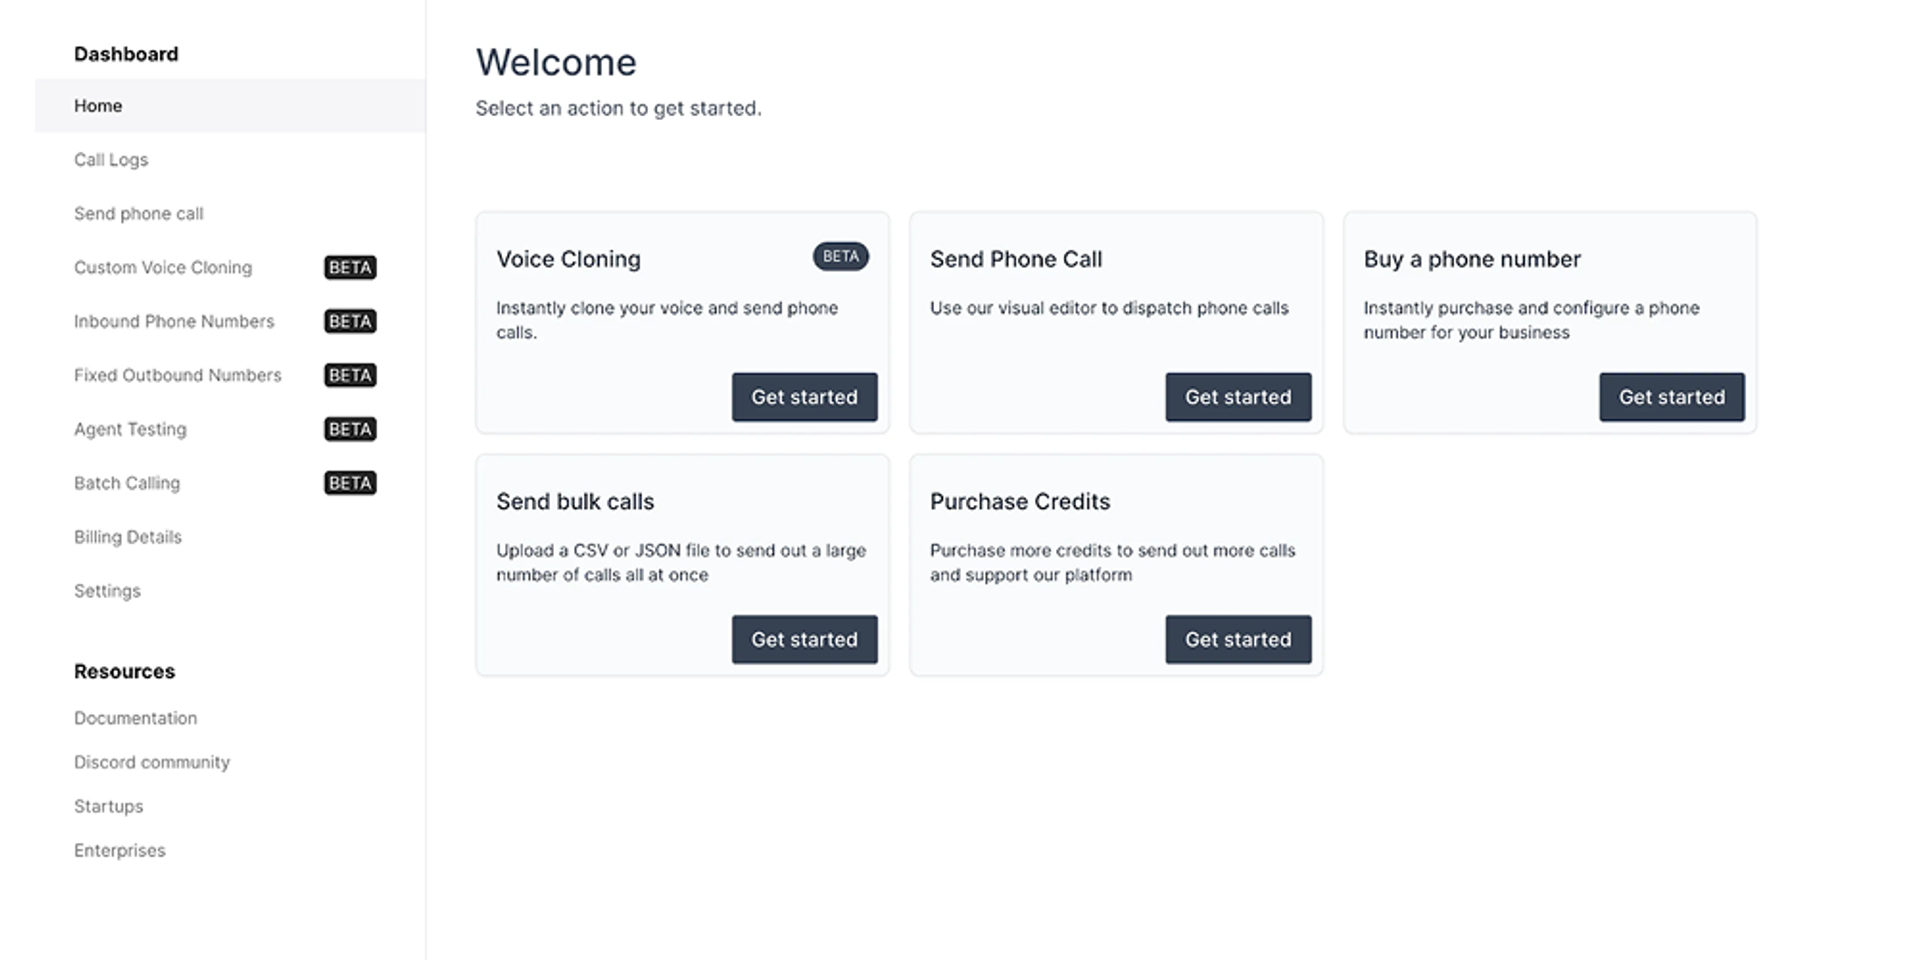Go to Settings in the sidebar

pyautogui.click(x=107, y=592)
